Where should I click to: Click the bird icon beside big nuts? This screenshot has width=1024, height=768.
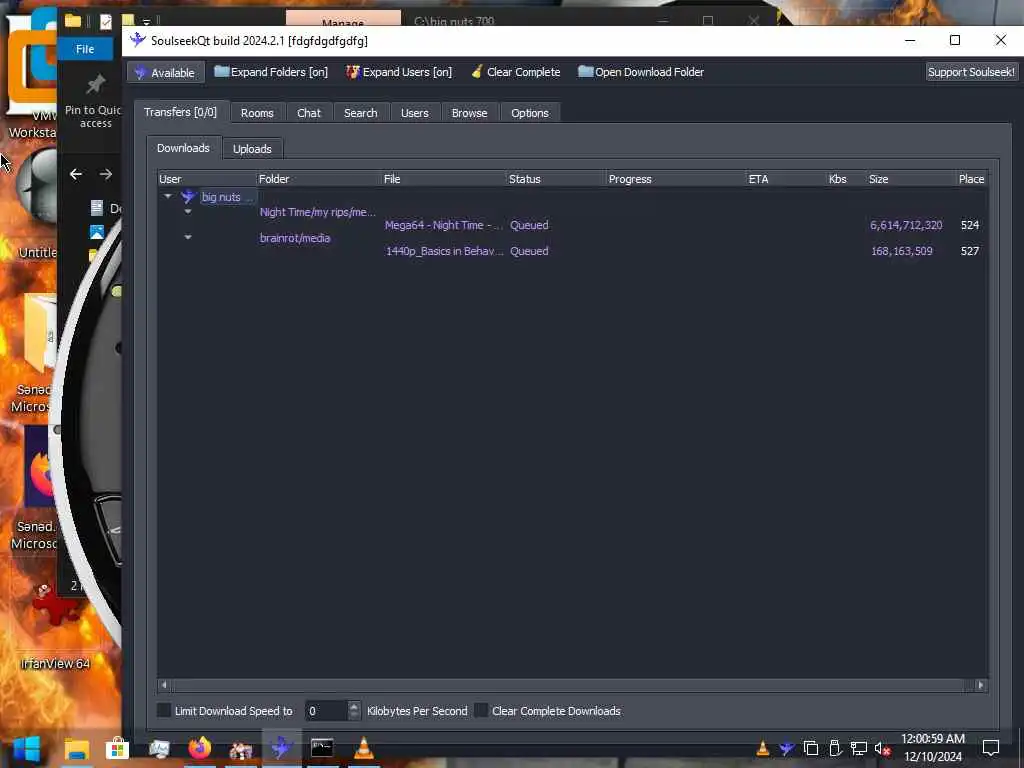point(189,196)
